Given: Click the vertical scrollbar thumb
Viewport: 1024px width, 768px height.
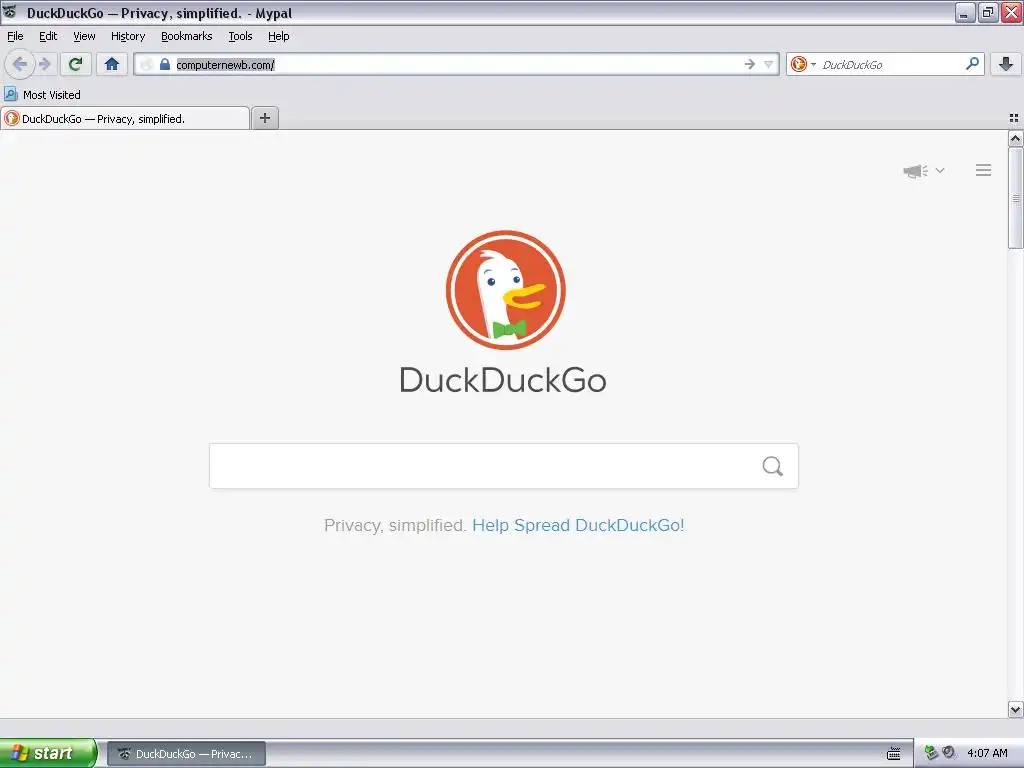Looking at the screenshot, I should click(x=1015, y=198).
